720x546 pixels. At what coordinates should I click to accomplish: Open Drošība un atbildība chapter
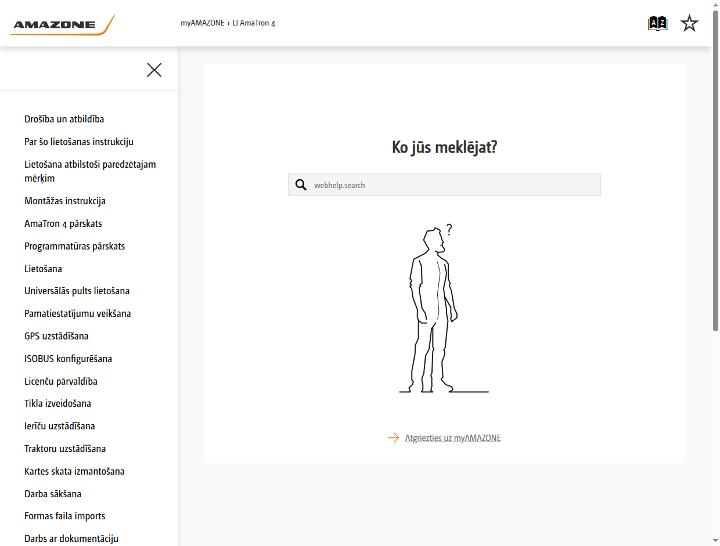tap(64, 119)
